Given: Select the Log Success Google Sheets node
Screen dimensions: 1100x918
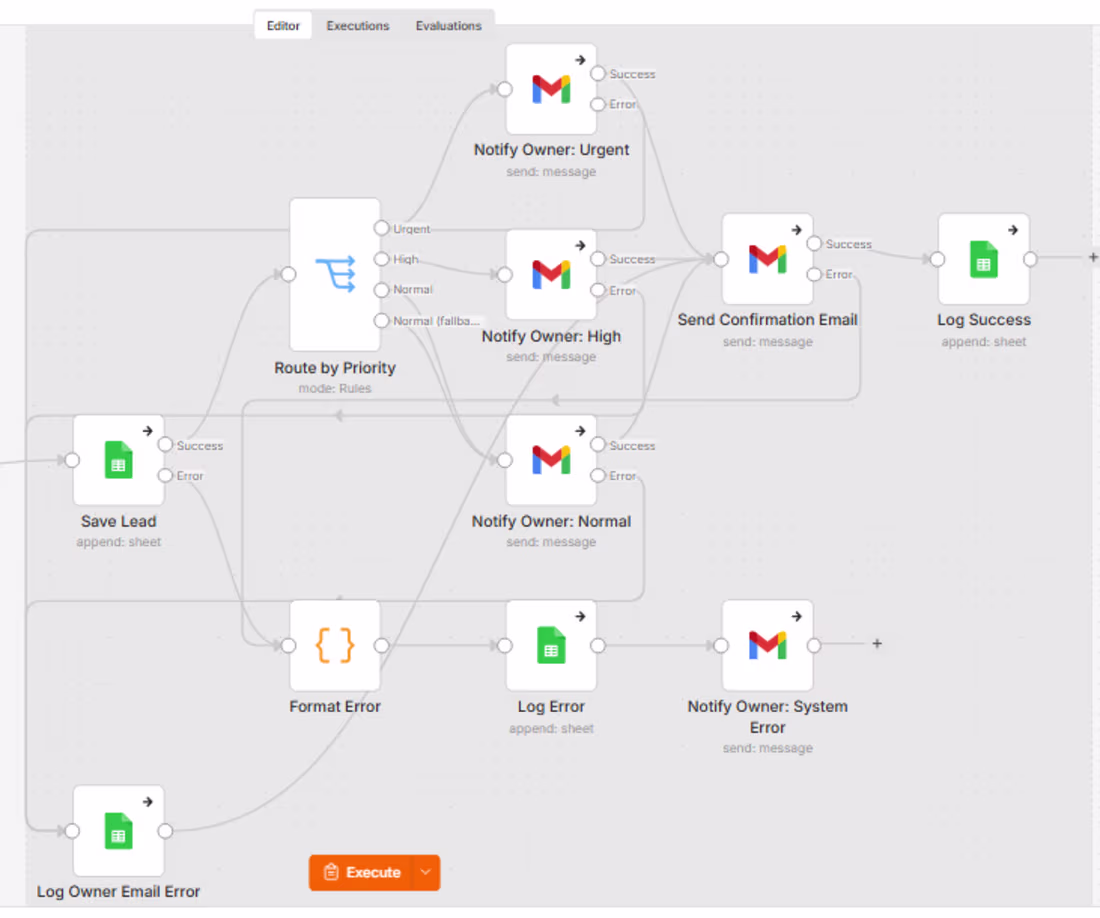Looking at the screenshot, I should click(x=984, y=259).
